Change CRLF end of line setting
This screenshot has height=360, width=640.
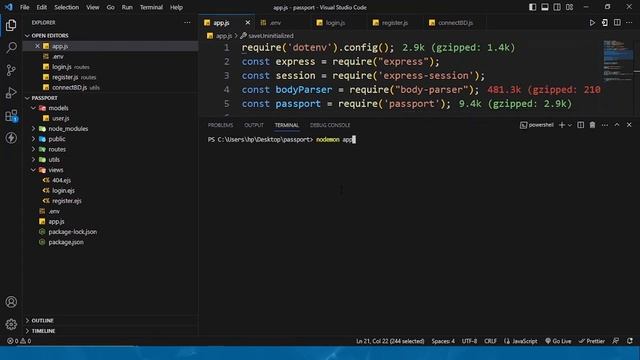490,341
